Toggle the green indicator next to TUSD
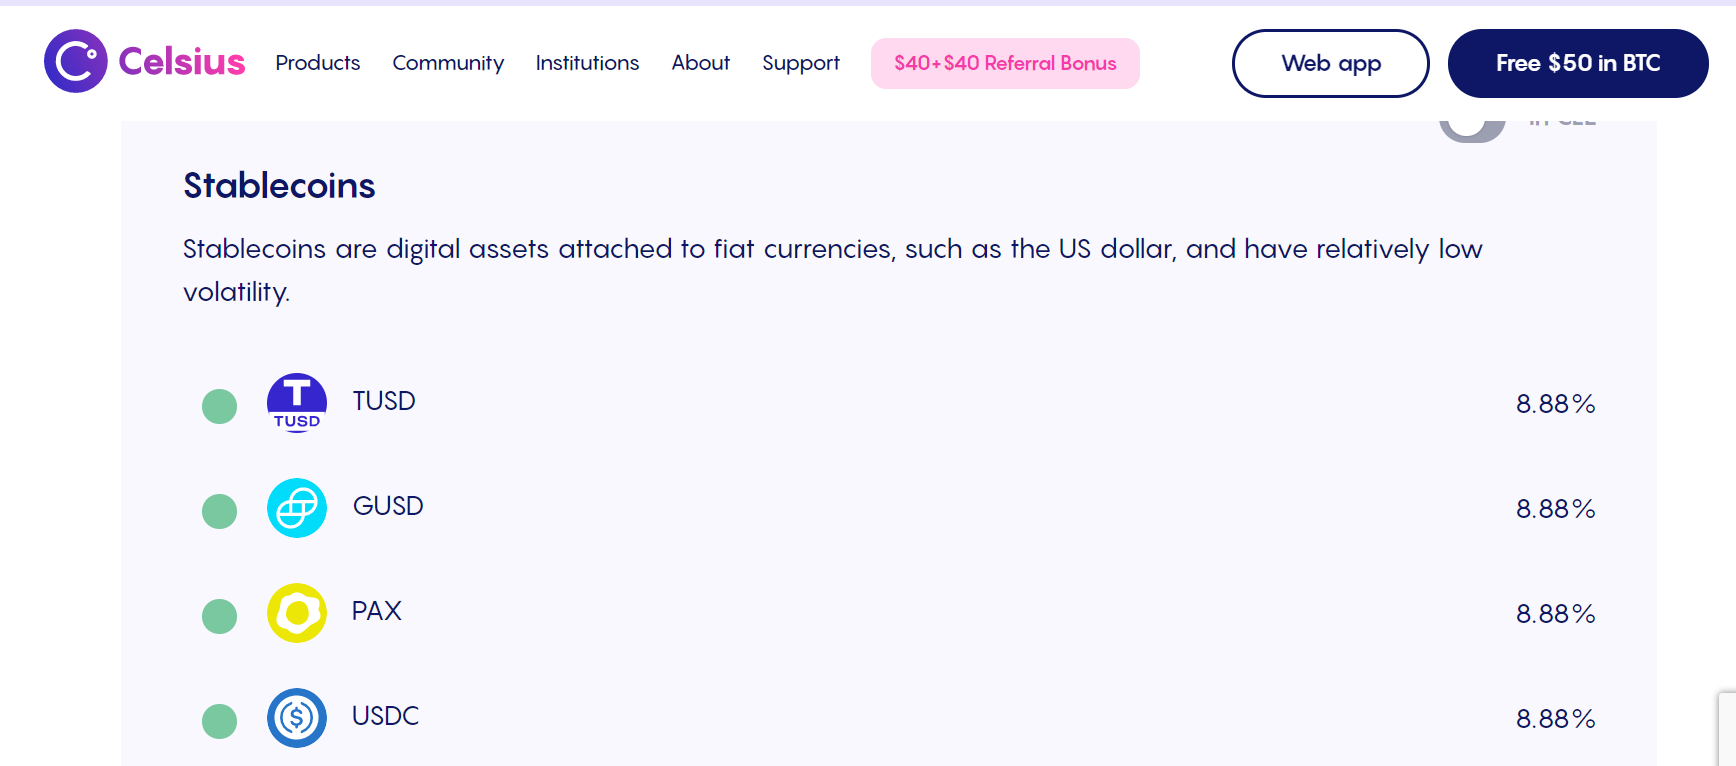Image resolution: width=1736 pixels, height=766 pixels. (x=219, y=405)
